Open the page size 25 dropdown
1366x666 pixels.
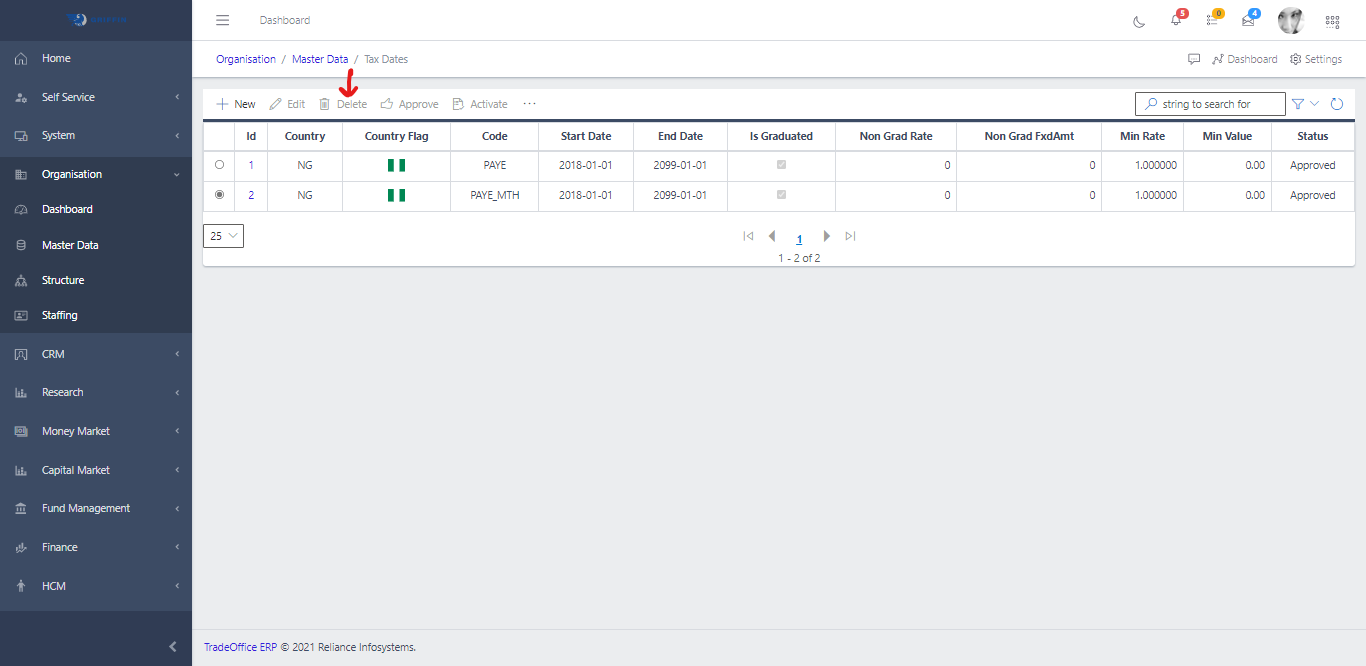[x=223, y=236]
